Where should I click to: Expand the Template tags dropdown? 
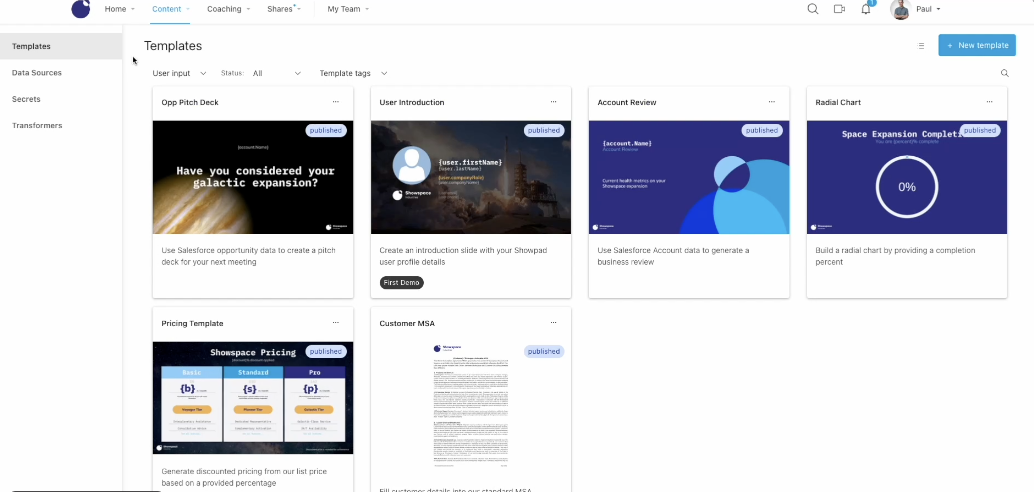353,73
